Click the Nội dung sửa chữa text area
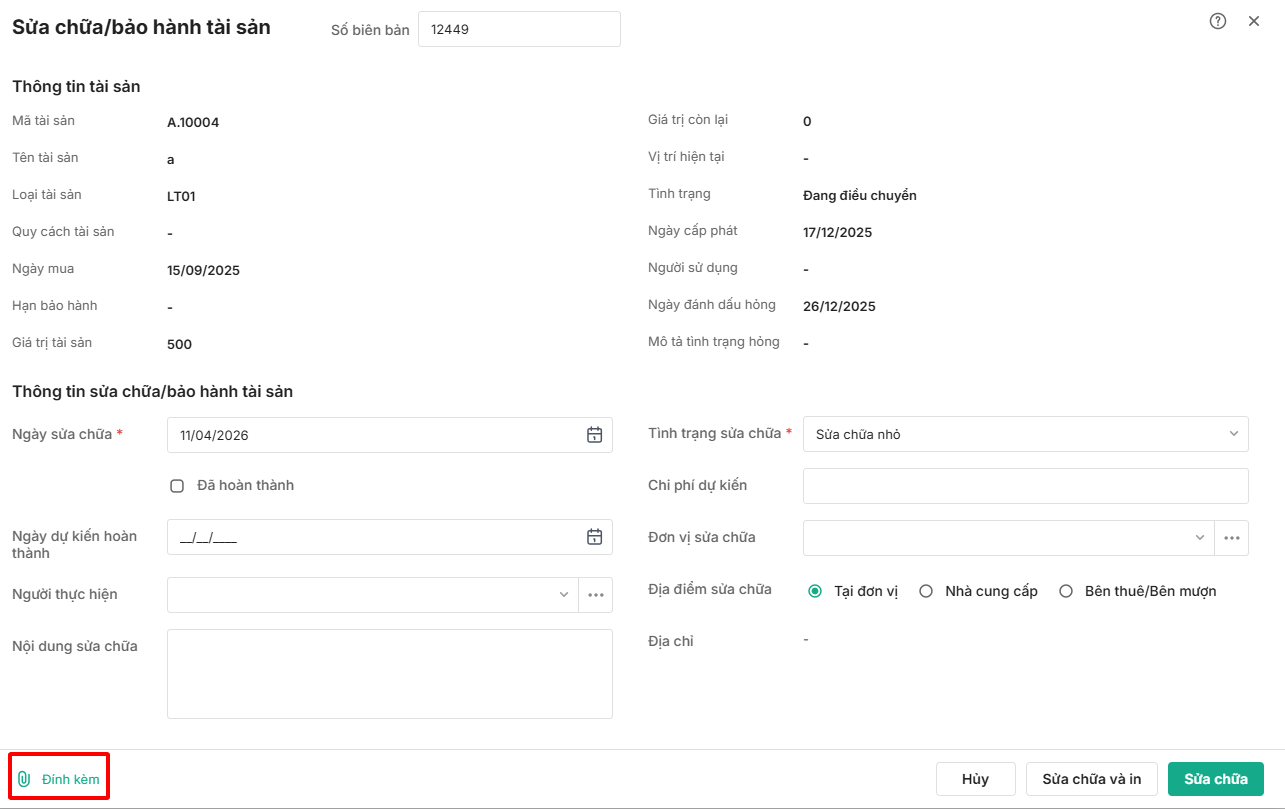This screenshot has height=809, width=1285. 389,673
